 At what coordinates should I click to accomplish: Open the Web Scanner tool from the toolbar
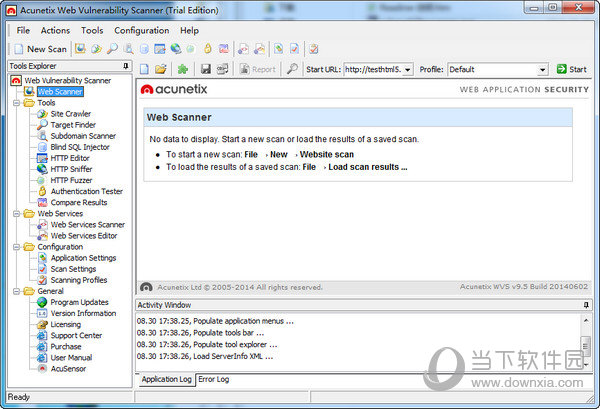click(x=80, y=49)
